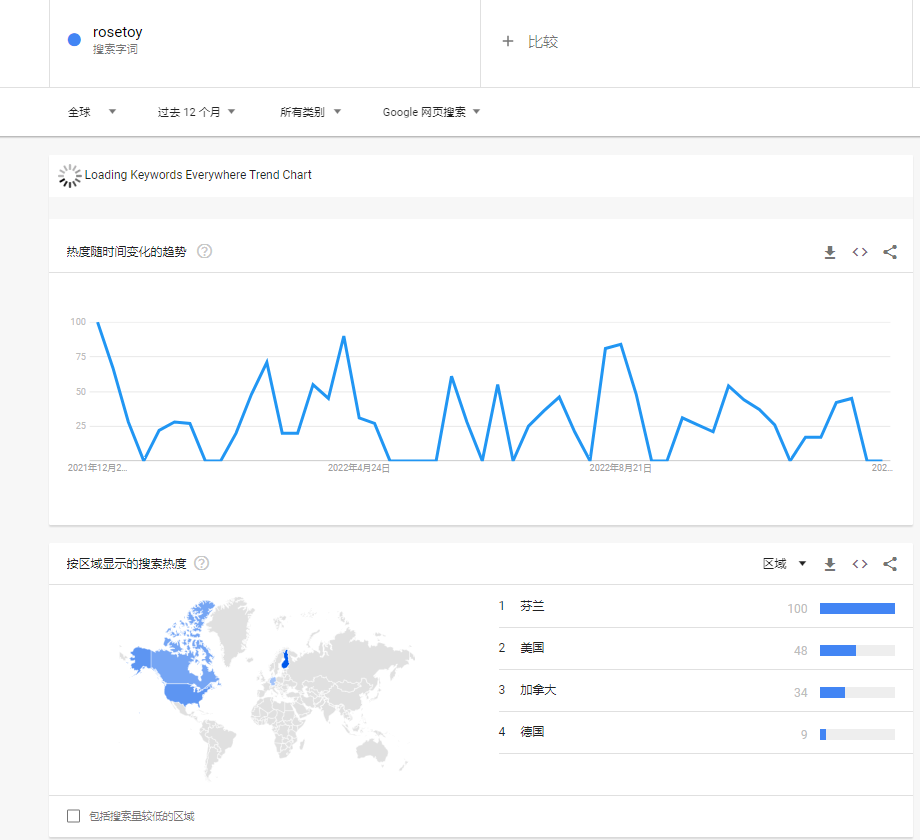This screenshot has width=920, height=840.
Task: Click the blue dot next to rosetoy
Action: pos(74,39)
